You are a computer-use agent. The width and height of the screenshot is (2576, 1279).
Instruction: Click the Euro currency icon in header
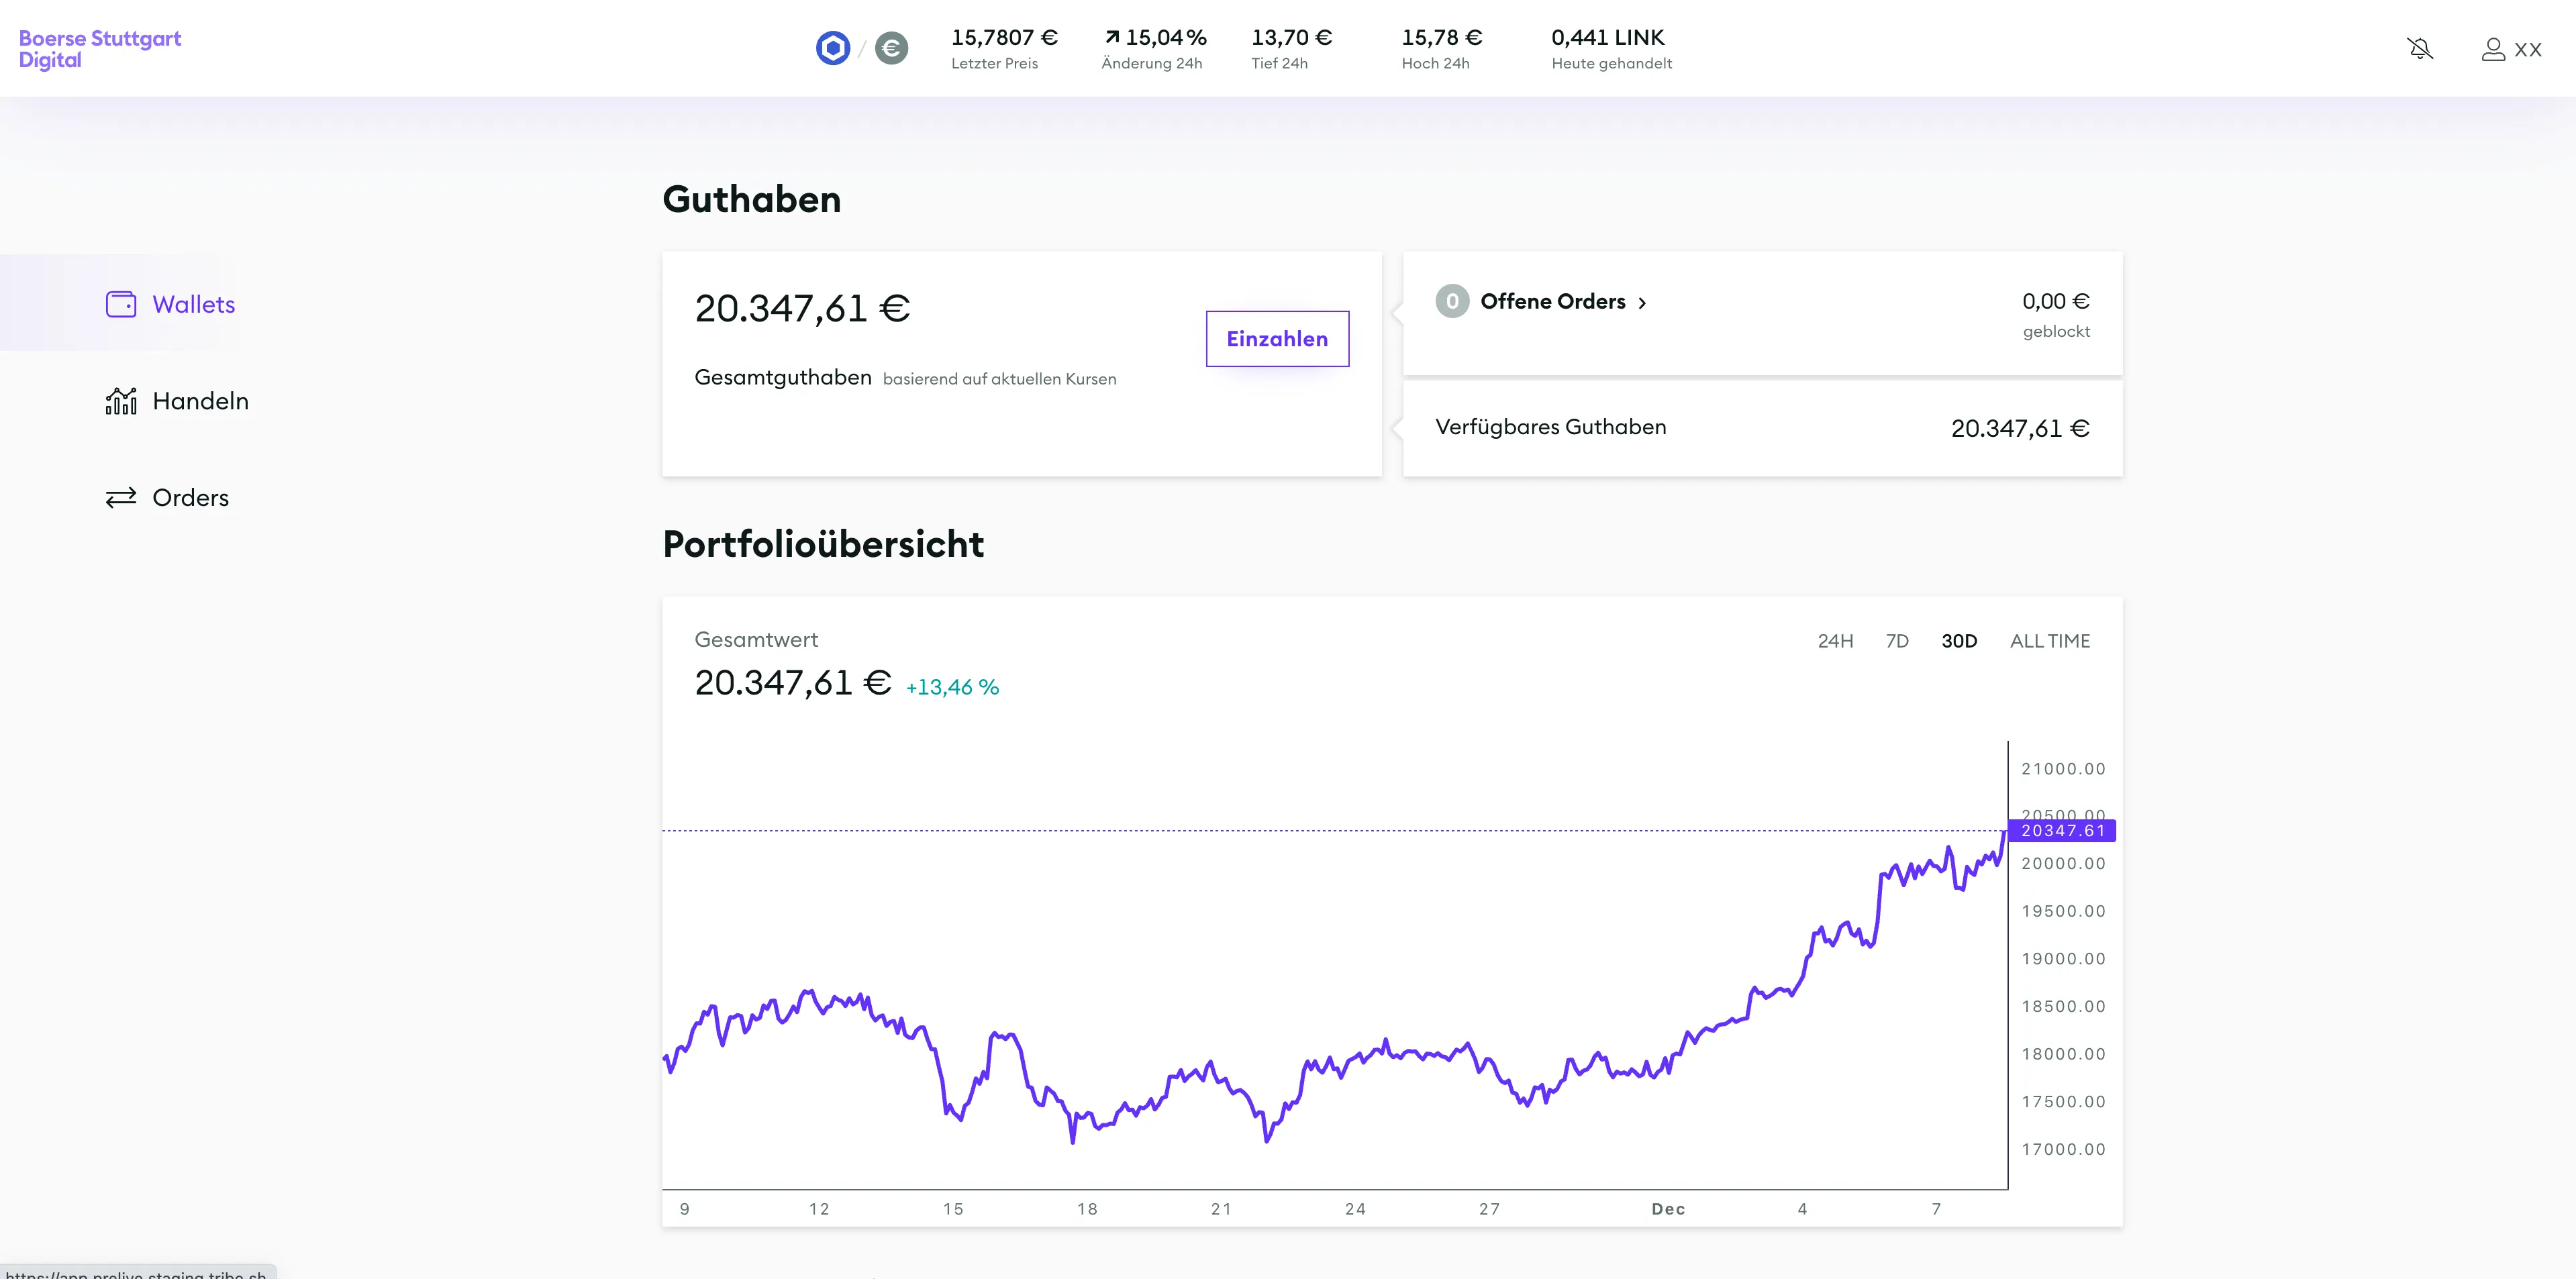point(891,47)
